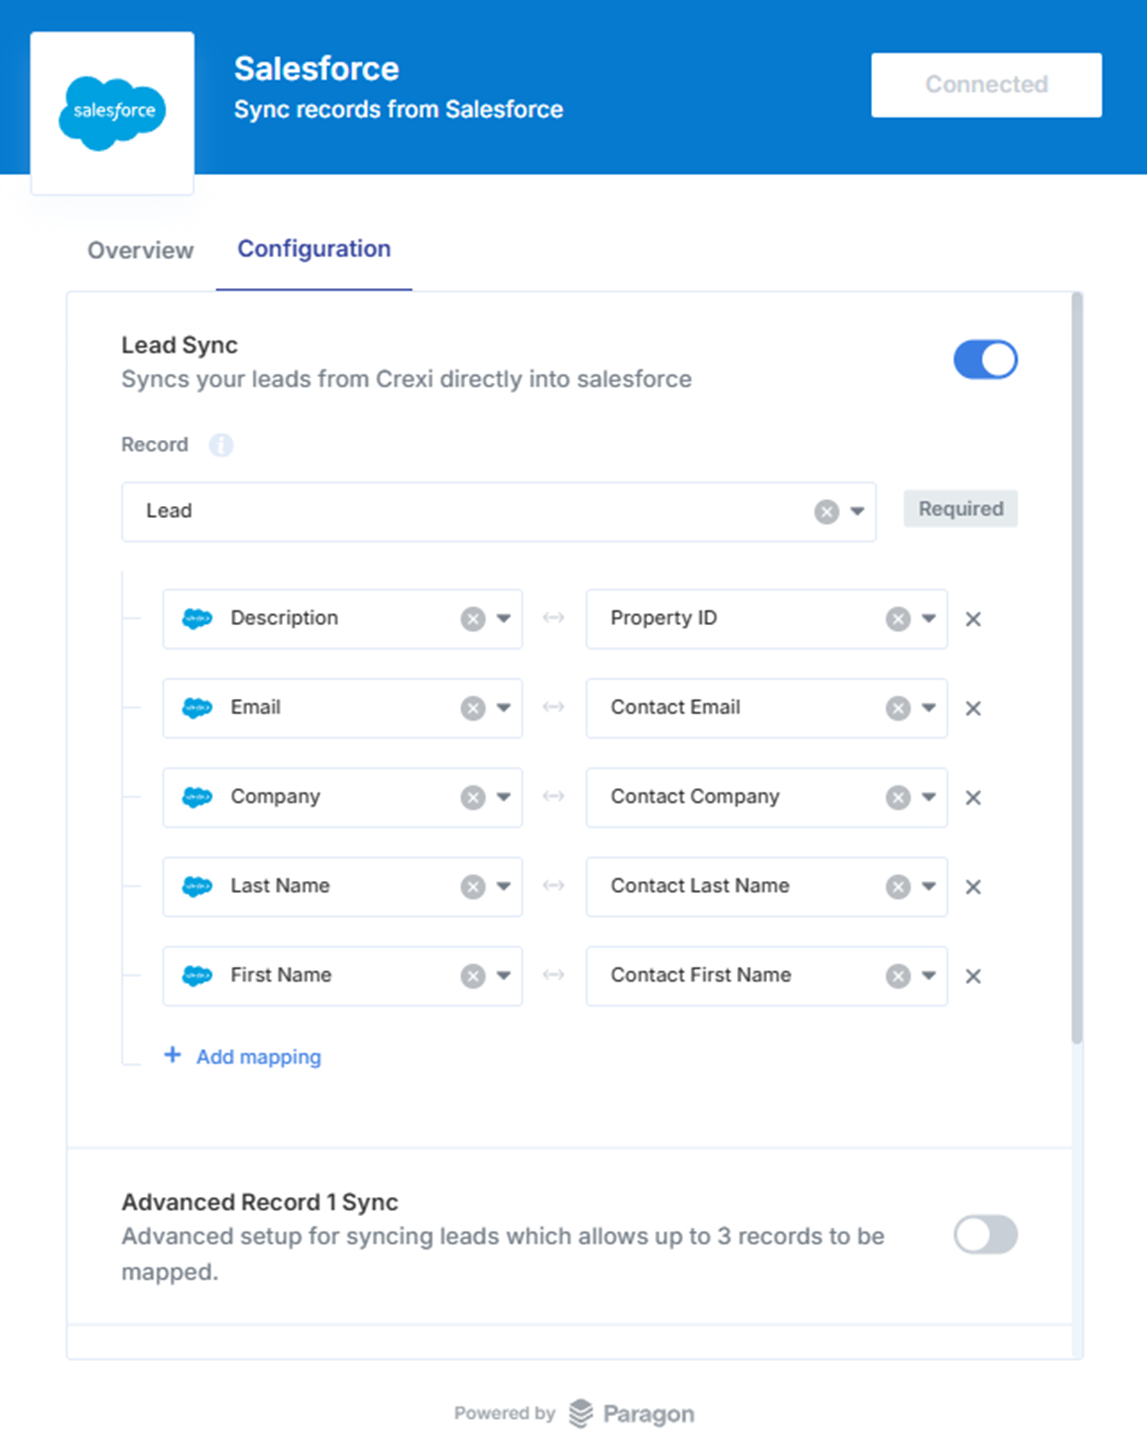
Task: Select the Configuration tab
Action: click(314, 249)
